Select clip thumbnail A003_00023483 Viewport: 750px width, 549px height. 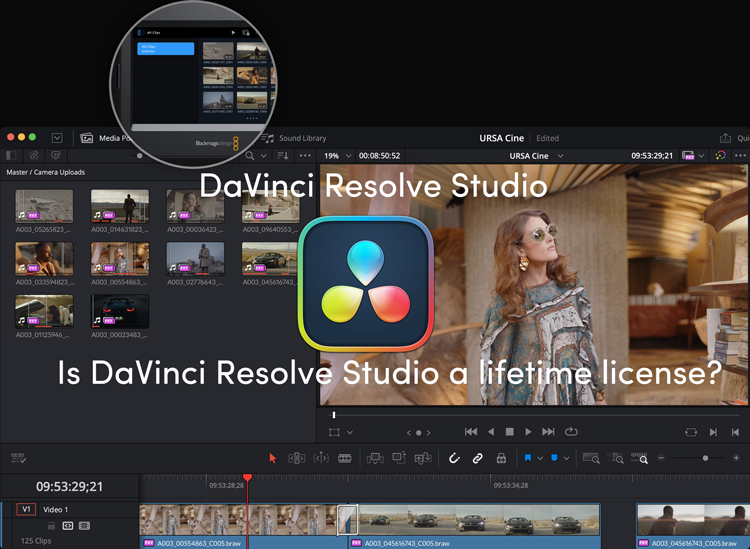click(x=120, y=311)
